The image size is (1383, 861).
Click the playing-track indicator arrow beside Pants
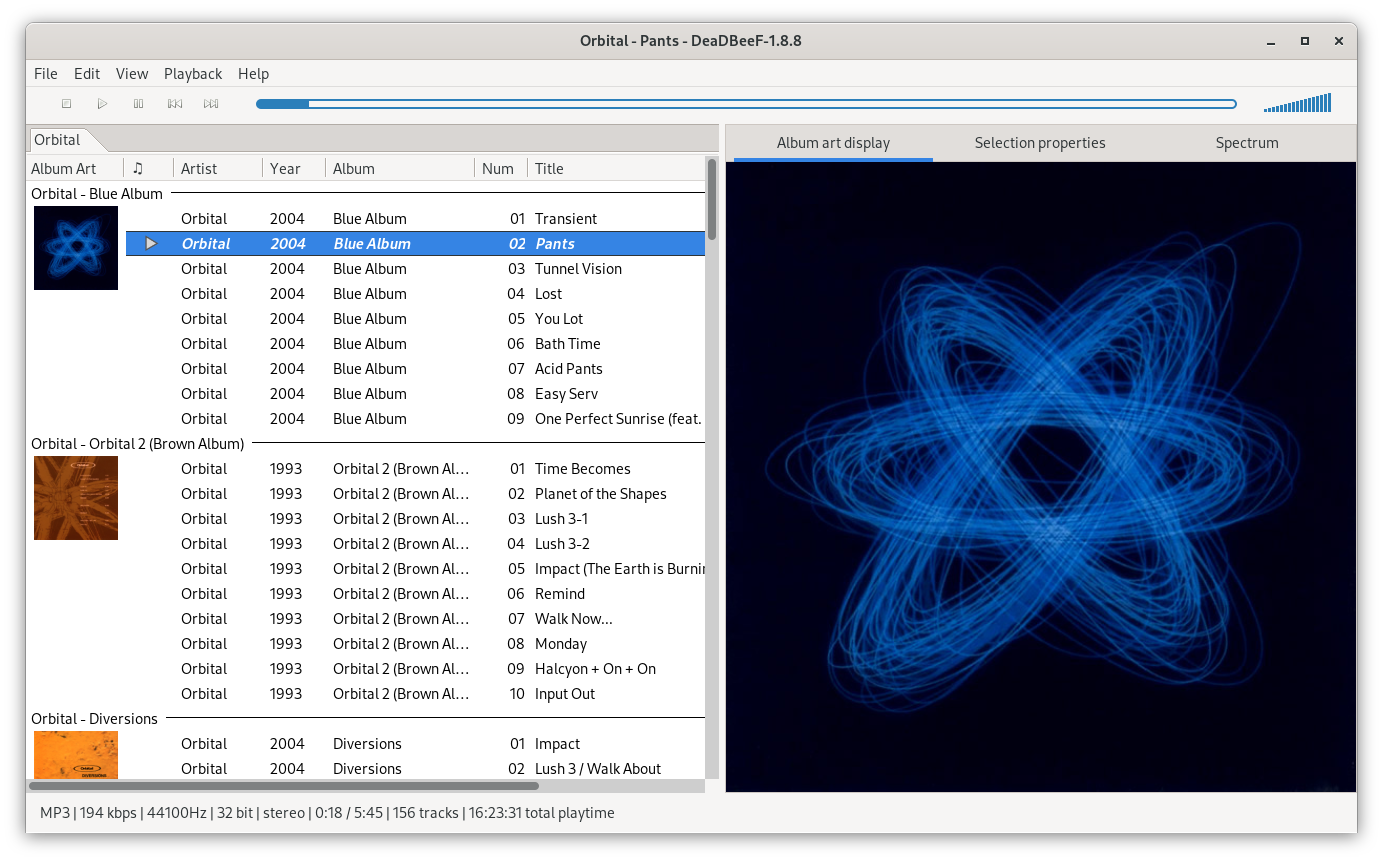coord(150,243)
